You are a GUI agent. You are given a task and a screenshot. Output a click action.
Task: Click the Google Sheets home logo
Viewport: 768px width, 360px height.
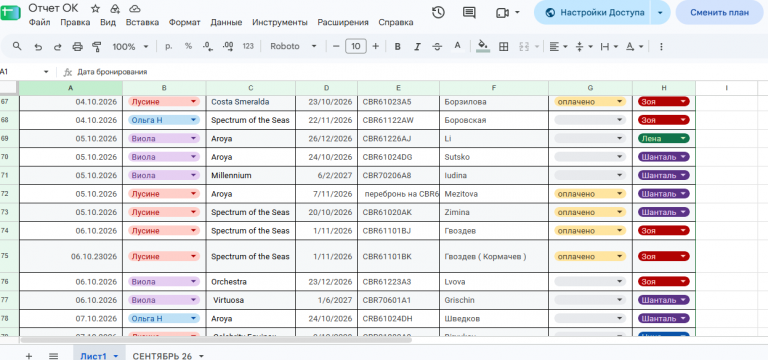(x=10, y=13)
